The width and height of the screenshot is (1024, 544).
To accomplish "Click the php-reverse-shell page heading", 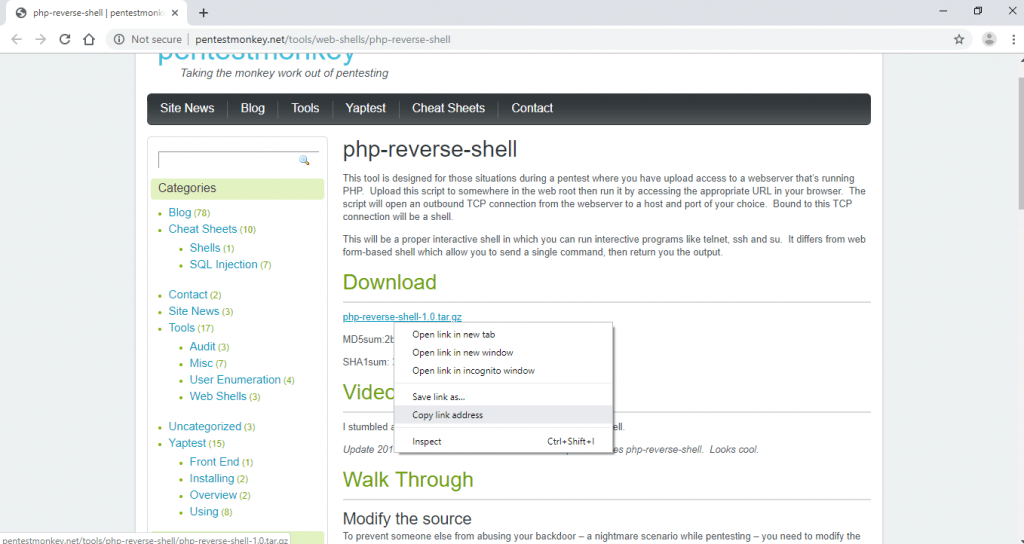I will click(430, 150).
